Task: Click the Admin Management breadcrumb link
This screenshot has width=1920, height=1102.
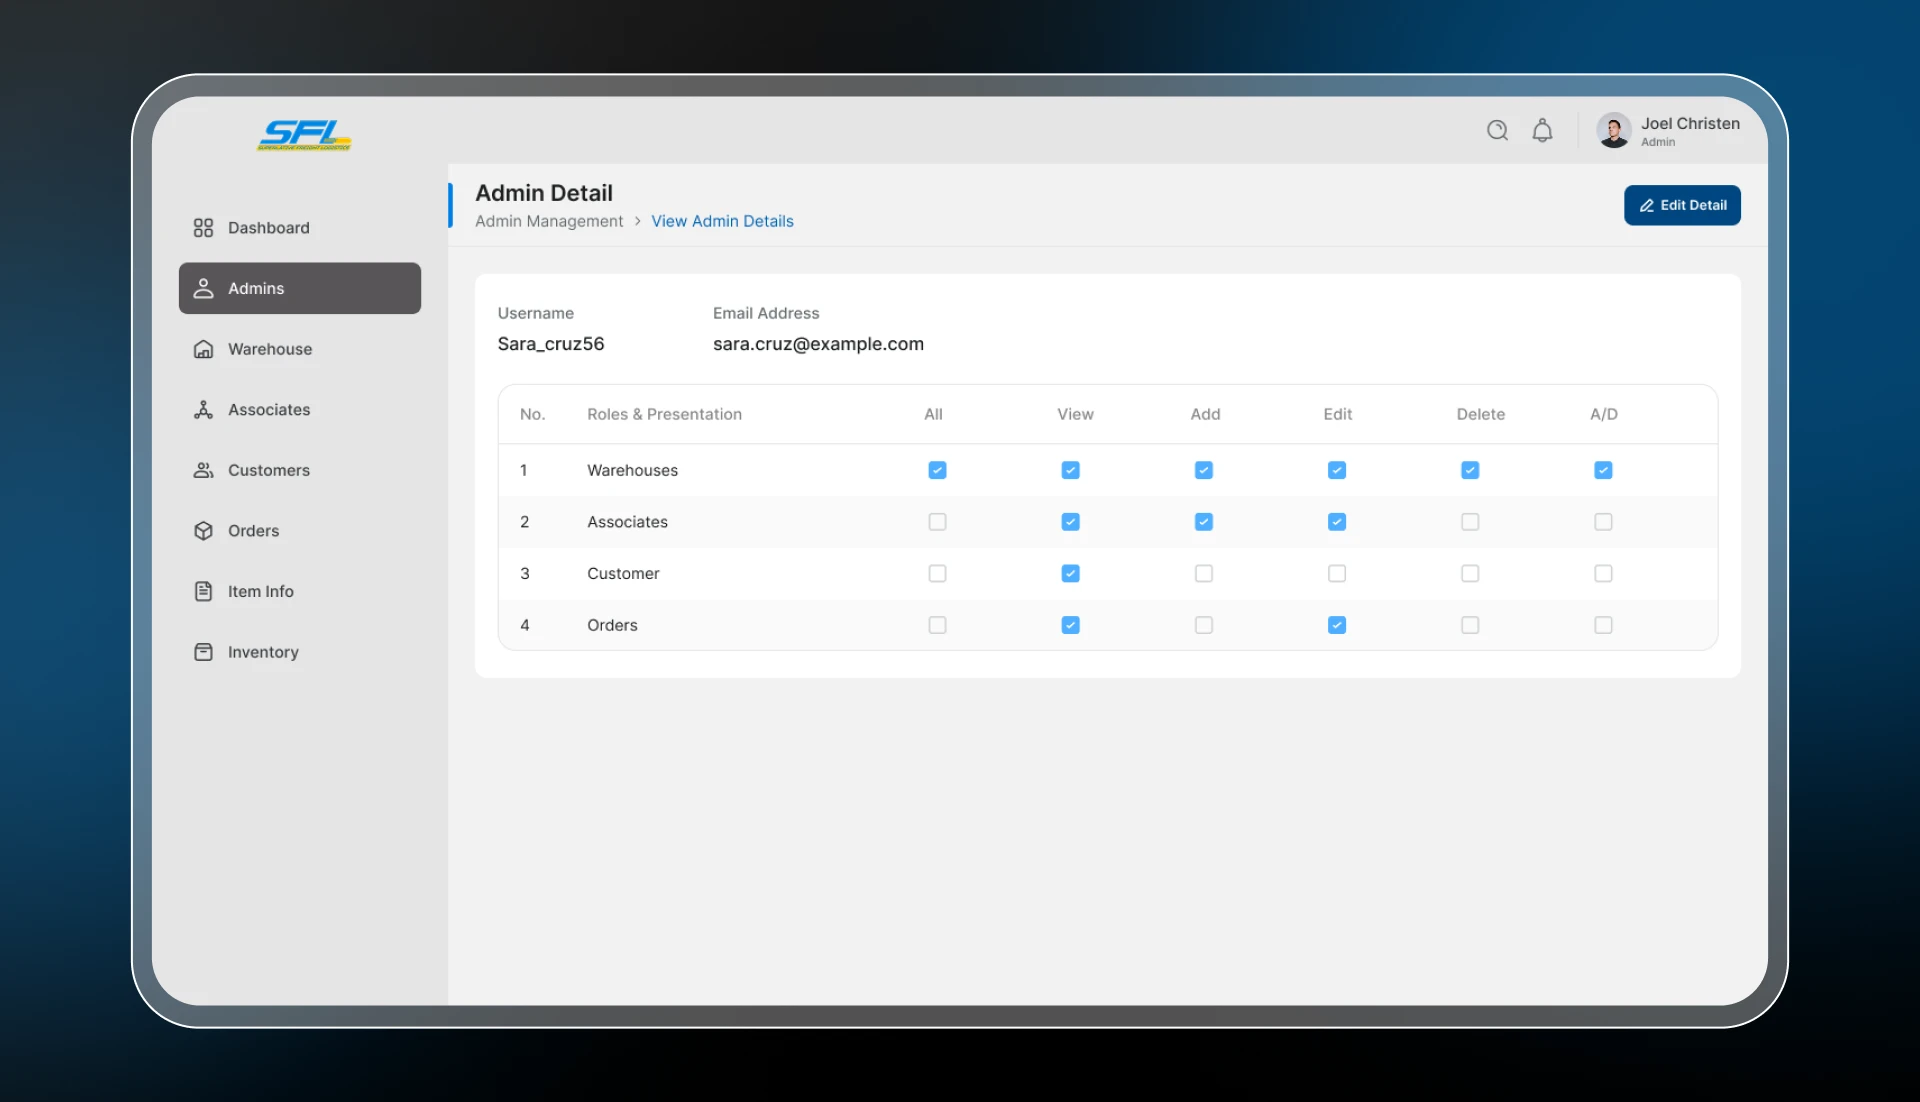Action: [x=549, y=221]
